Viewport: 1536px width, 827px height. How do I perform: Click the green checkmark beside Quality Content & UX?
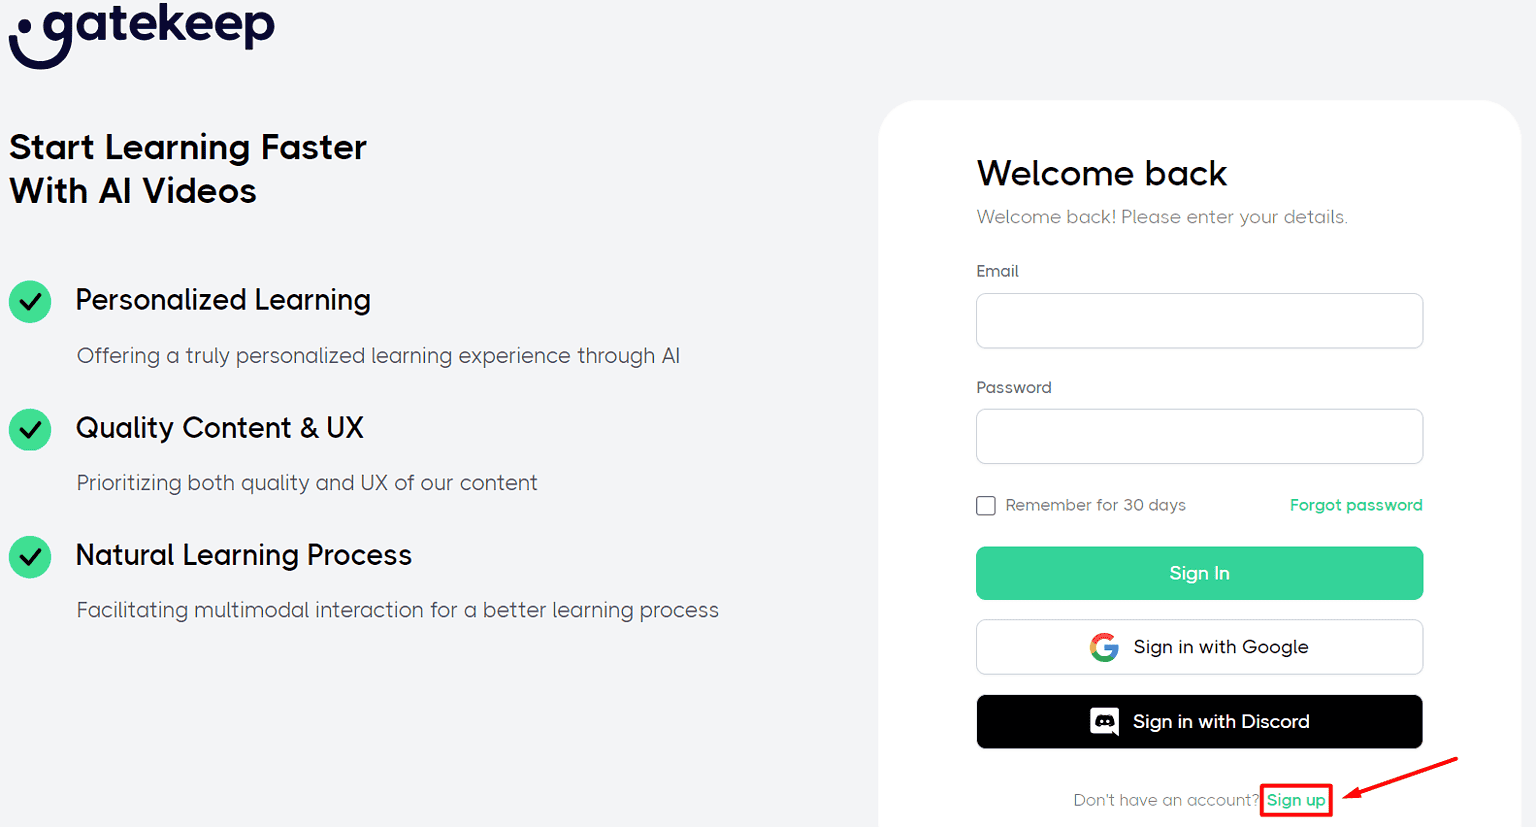(30, 429)
